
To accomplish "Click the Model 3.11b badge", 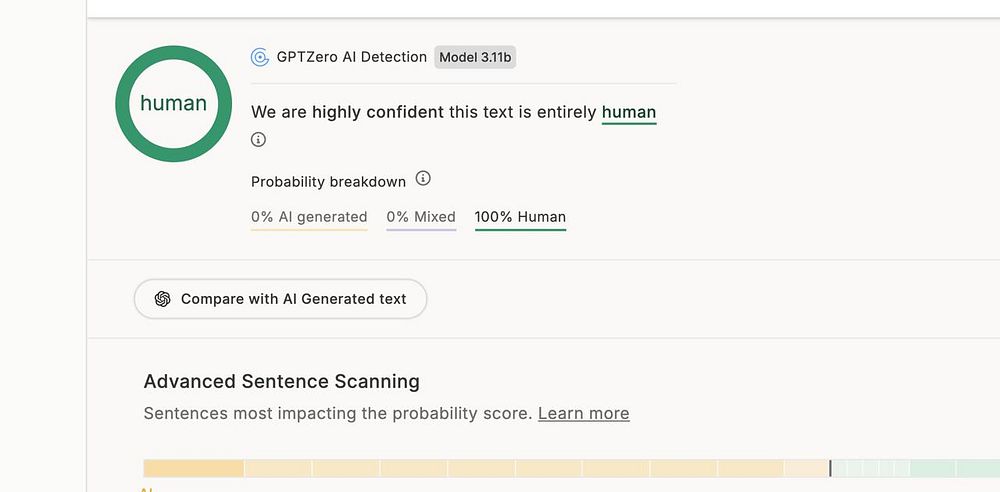I will click(x=475, y=57).
